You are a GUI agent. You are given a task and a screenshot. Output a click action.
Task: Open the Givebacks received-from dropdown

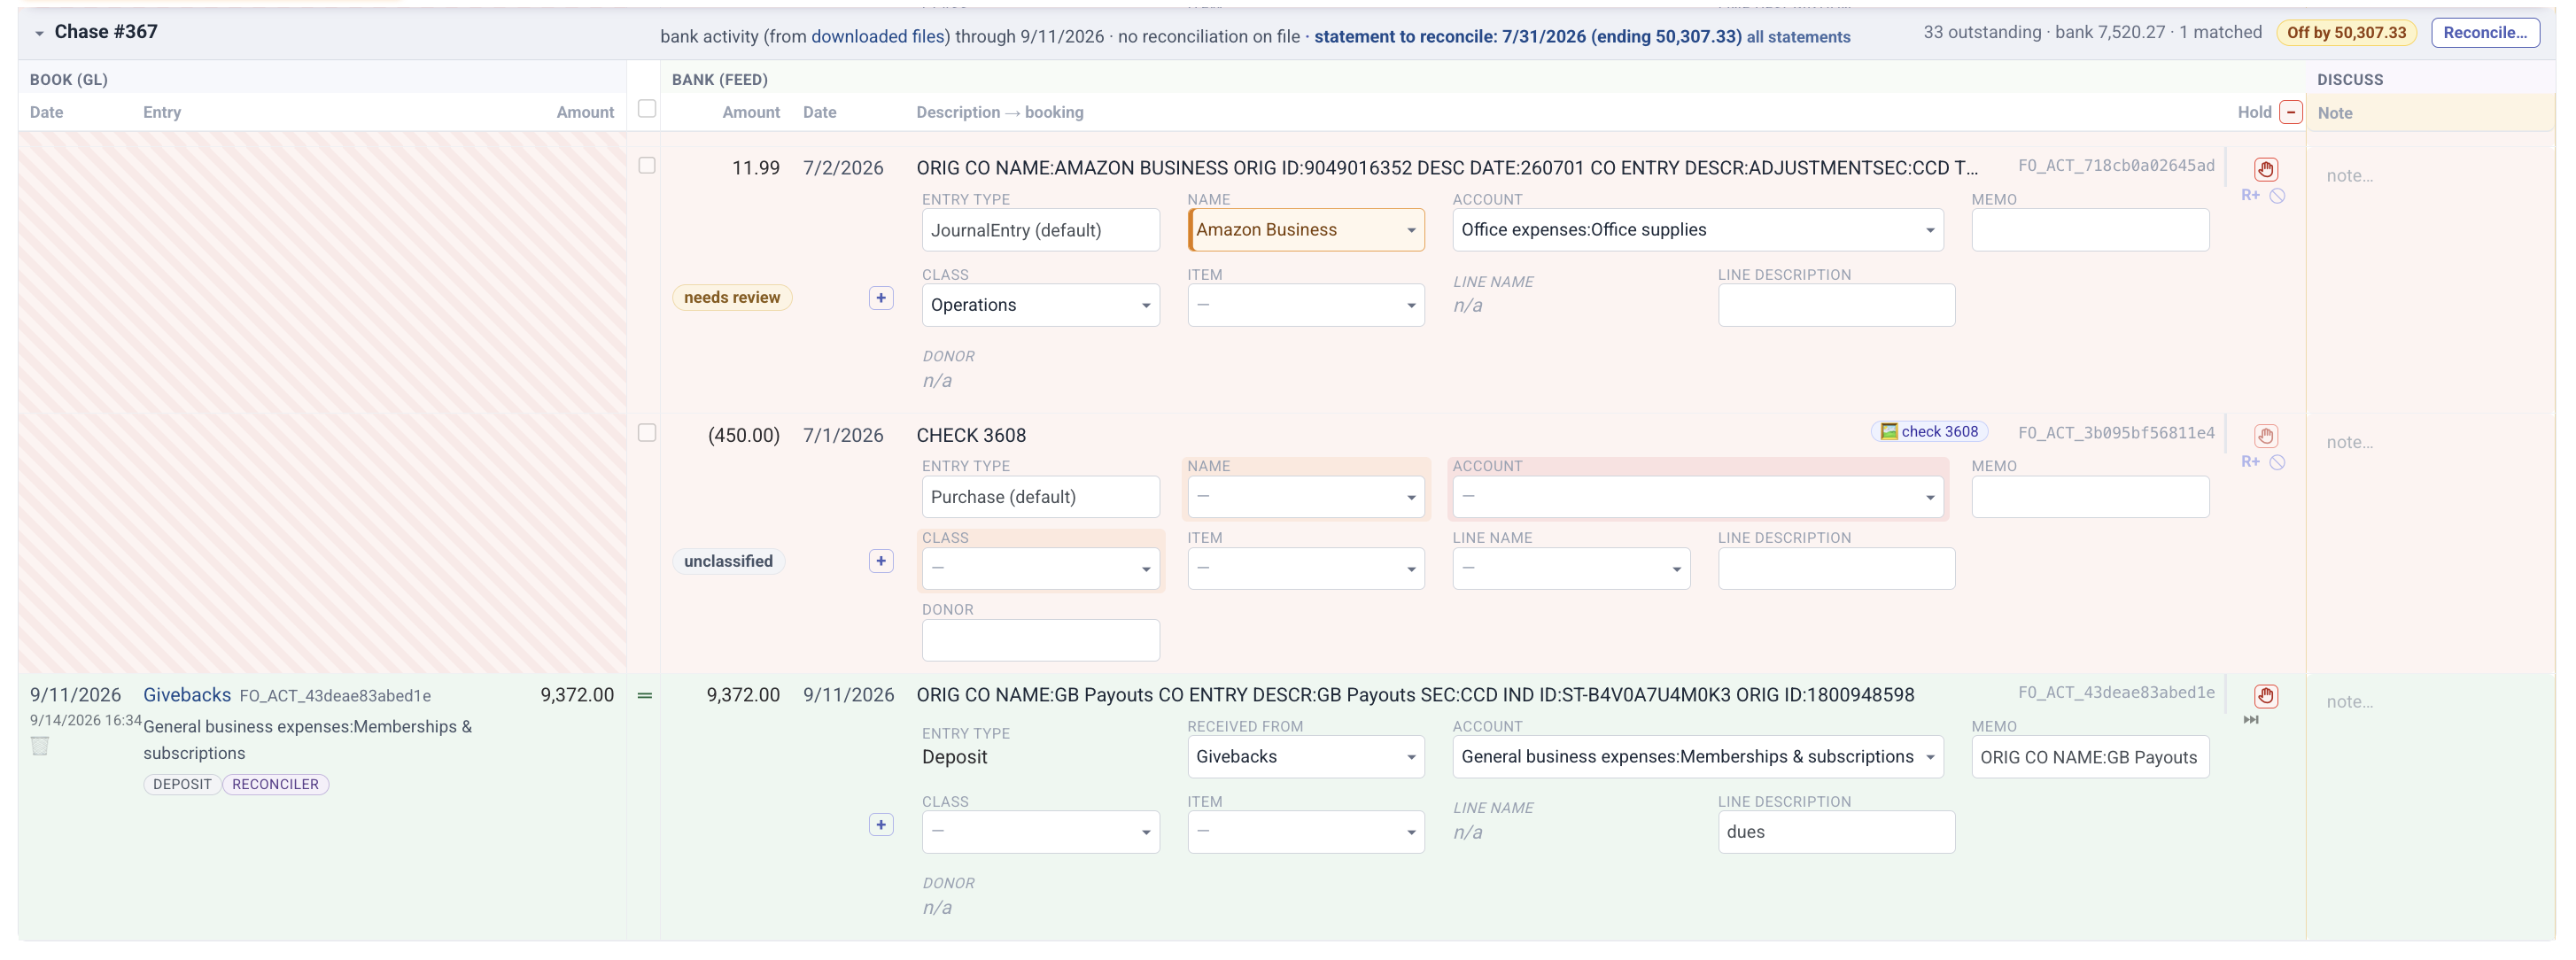(1306, 757)
